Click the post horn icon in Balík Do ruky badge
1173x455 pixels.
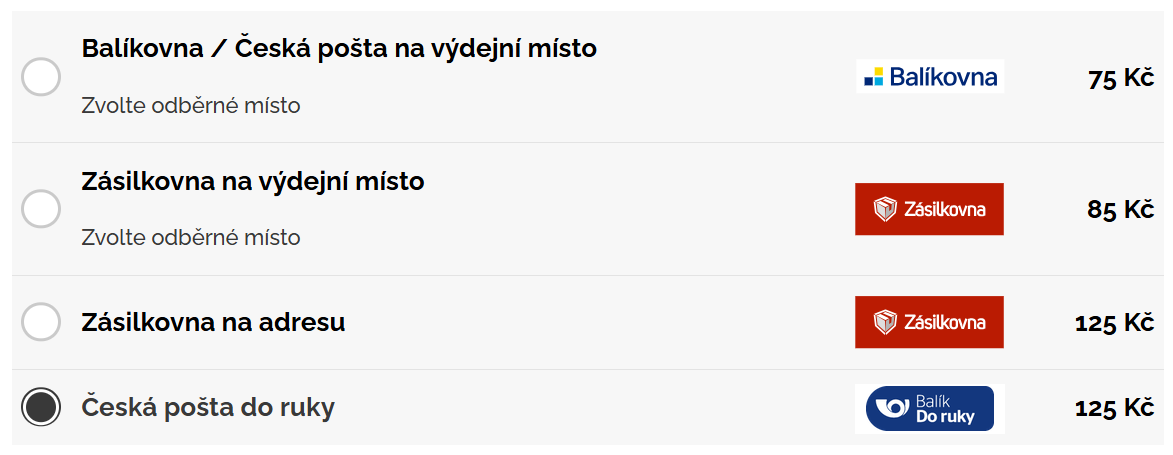(890, 409)
